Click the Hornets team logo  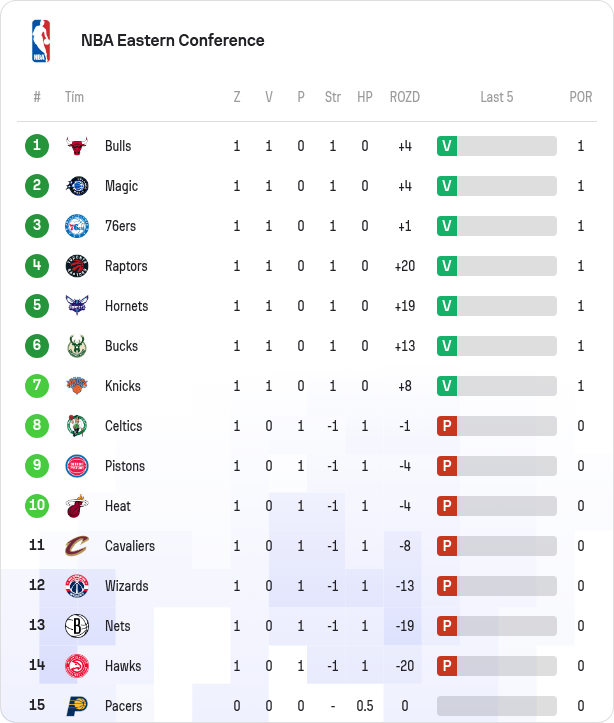77,306
